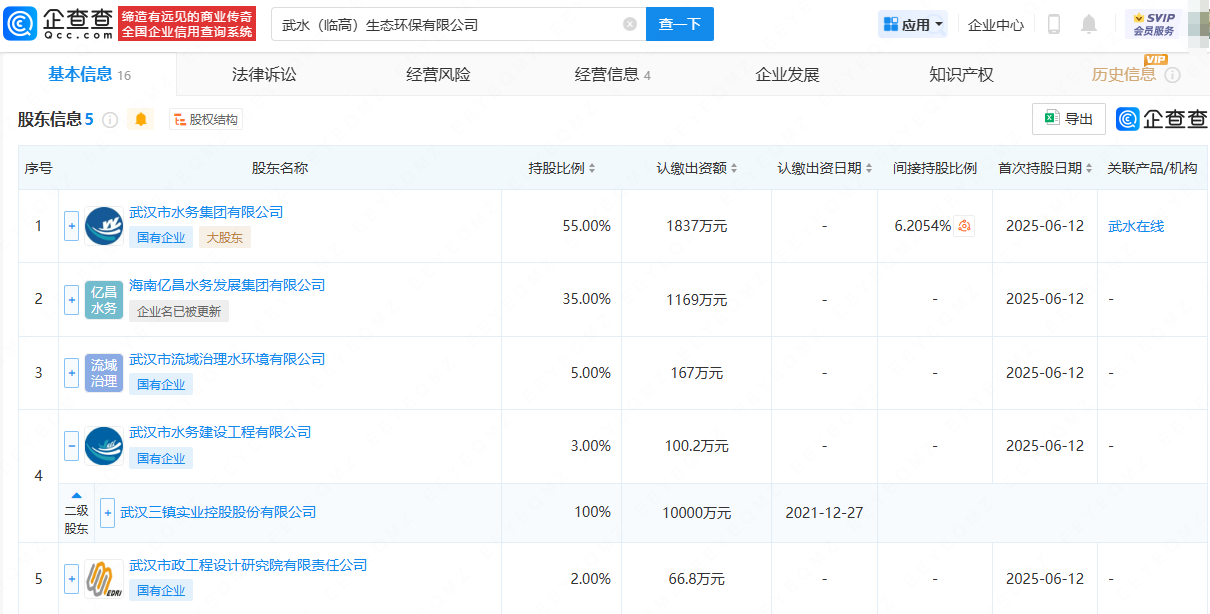Viewport: 1210px width, 614px height.
Task: Click the 2021-12-27 date cell
Action: [x=824, y=512]
